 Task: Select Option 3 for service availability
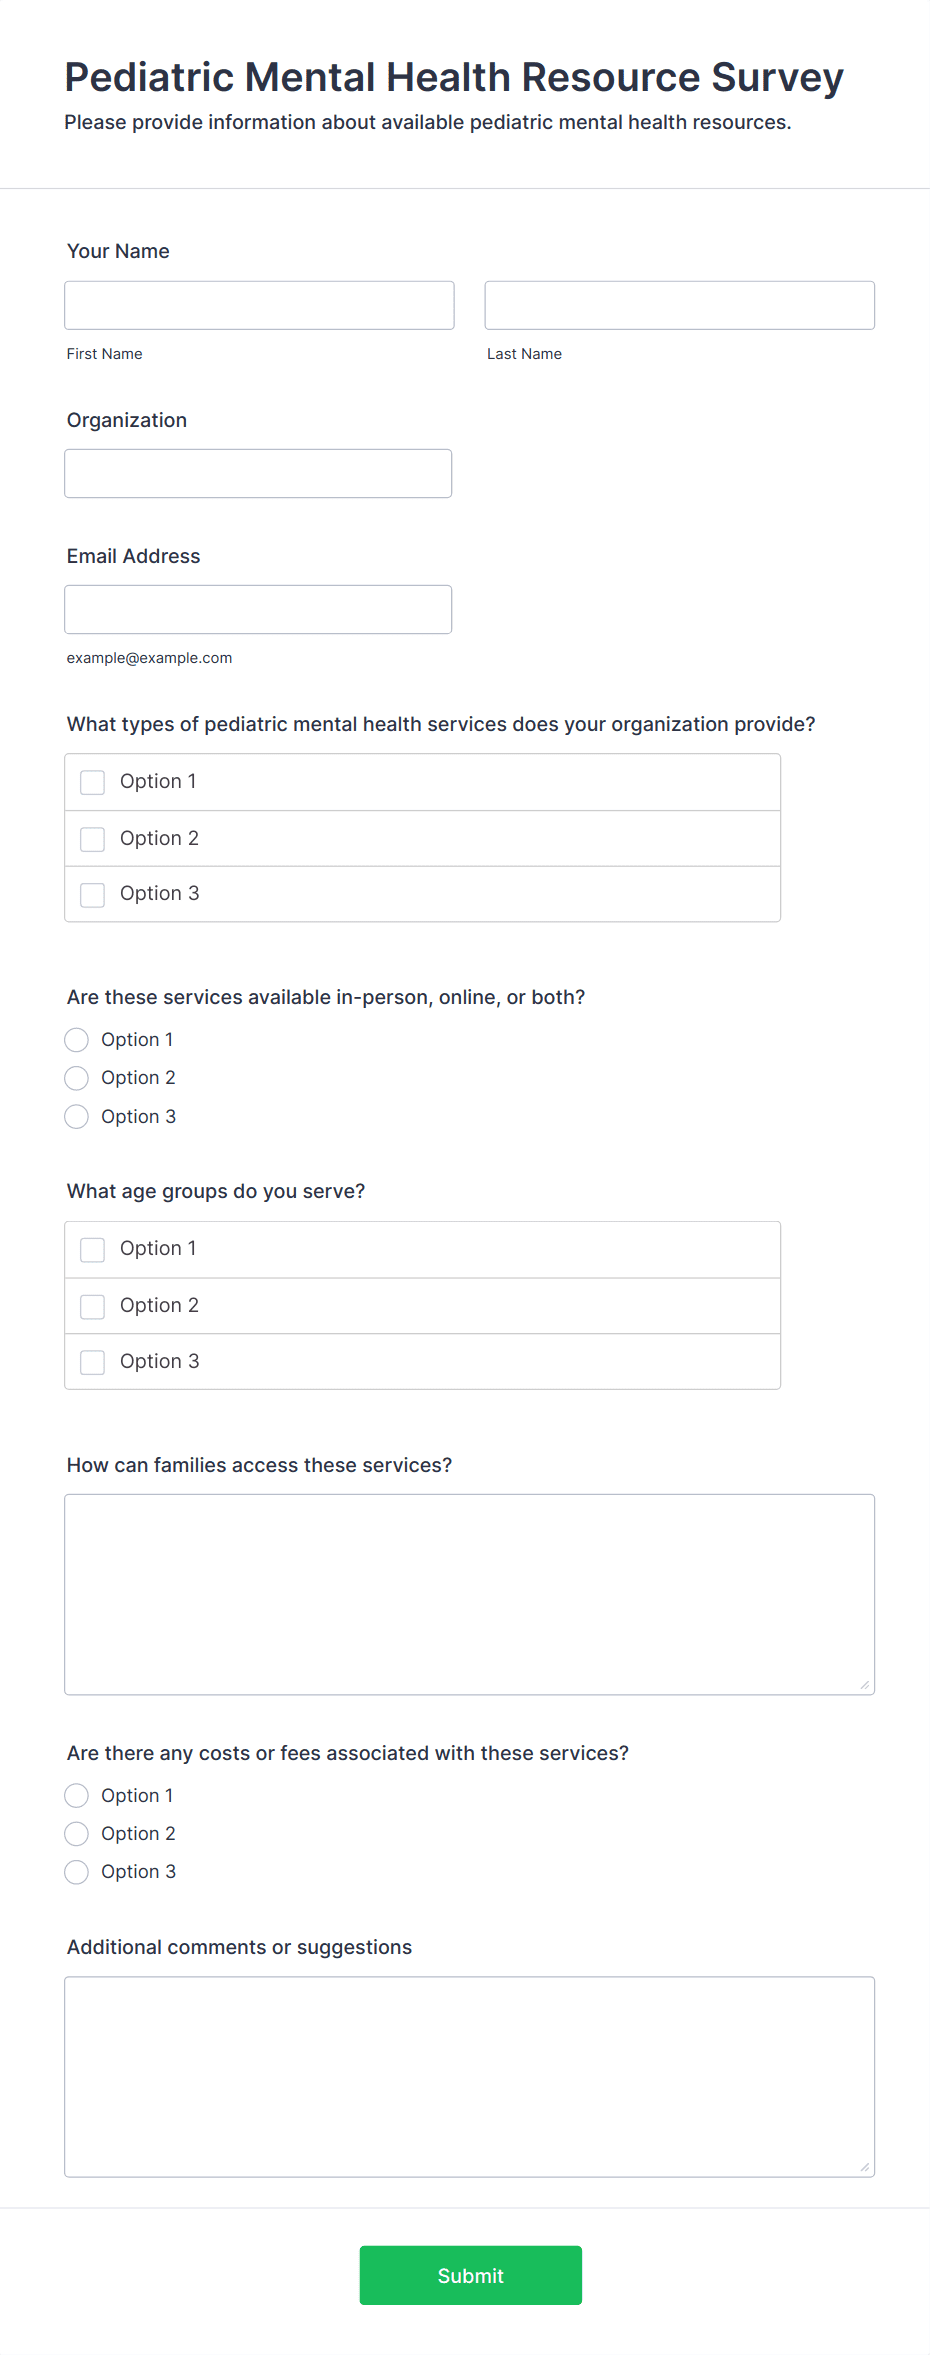click(77, 1117)
